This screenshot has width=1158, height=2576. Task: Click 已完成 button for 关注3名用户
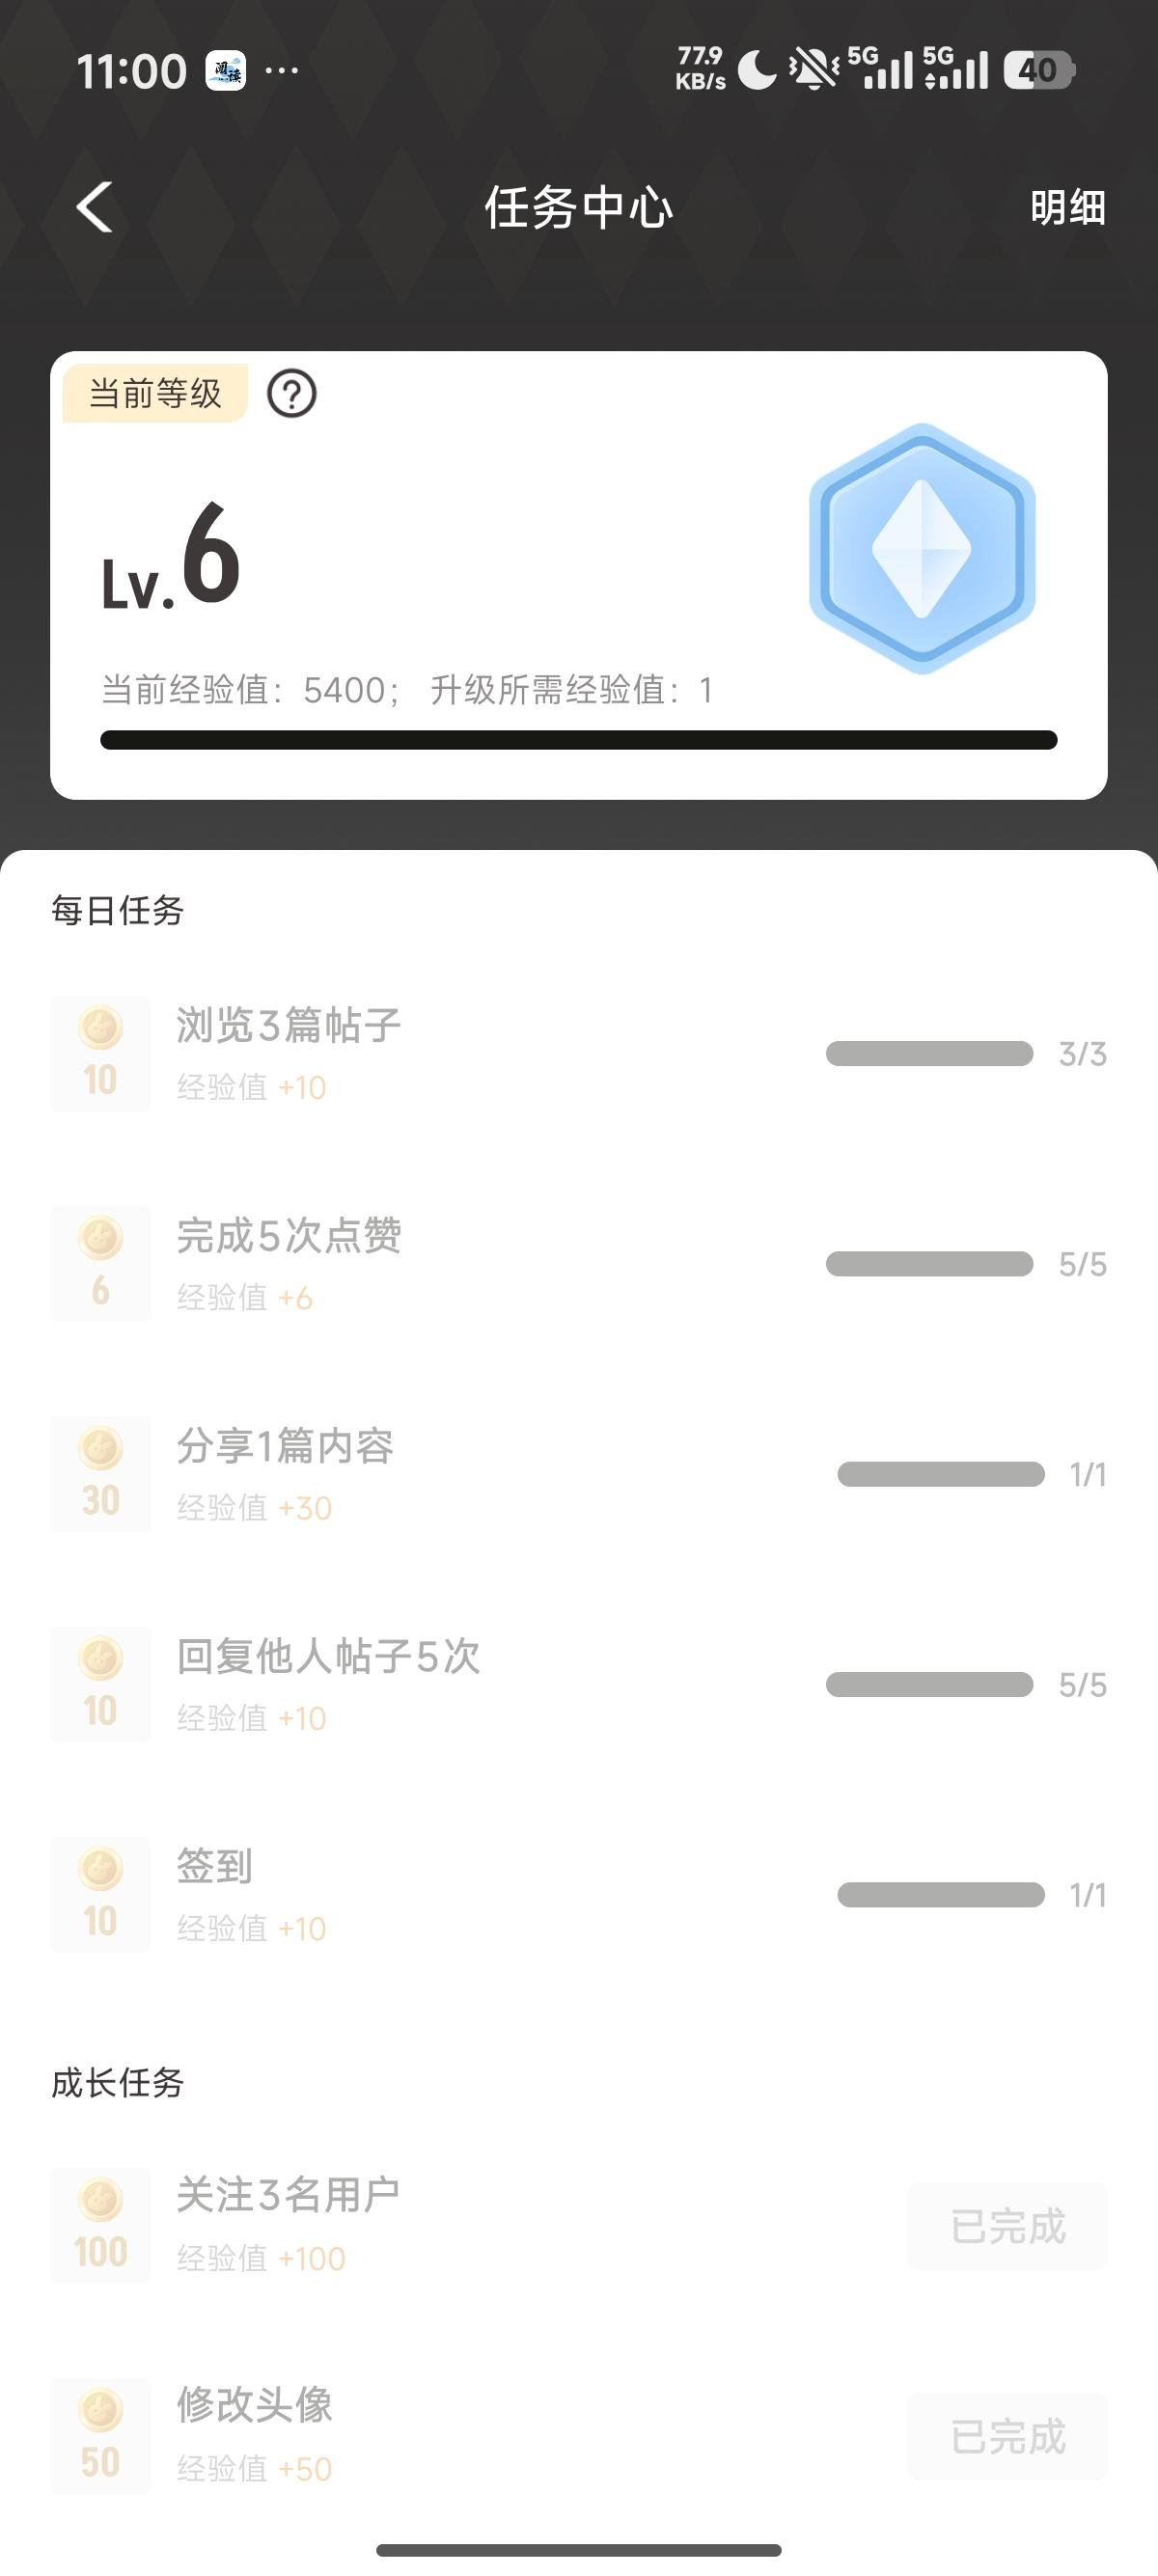(x=1007, y=2226)
